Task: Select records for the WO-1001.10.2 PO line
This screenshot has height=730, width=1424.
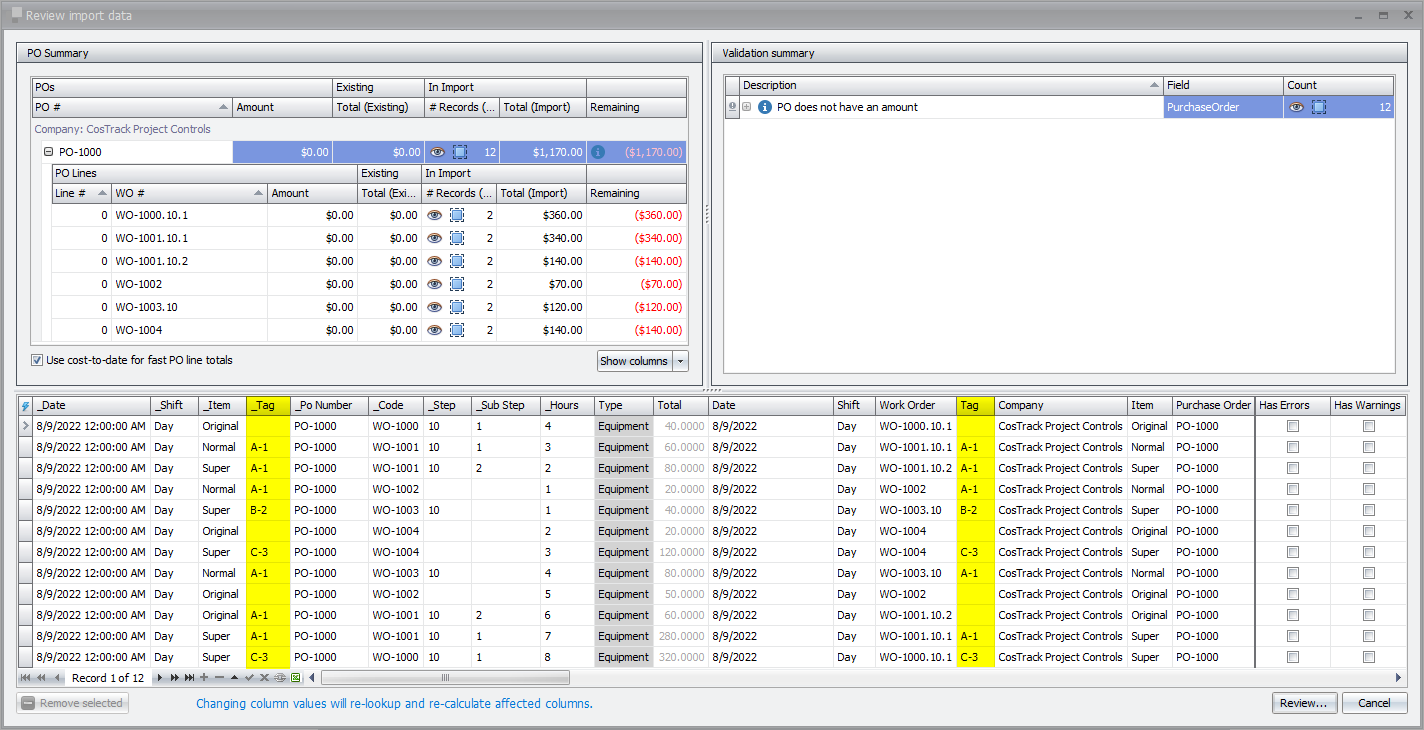Action: [456, 261]
